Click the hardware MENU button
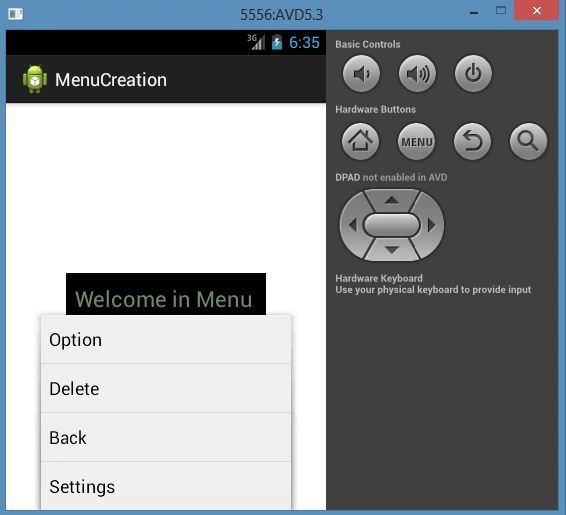566x515 pixels. coord(417,141)
